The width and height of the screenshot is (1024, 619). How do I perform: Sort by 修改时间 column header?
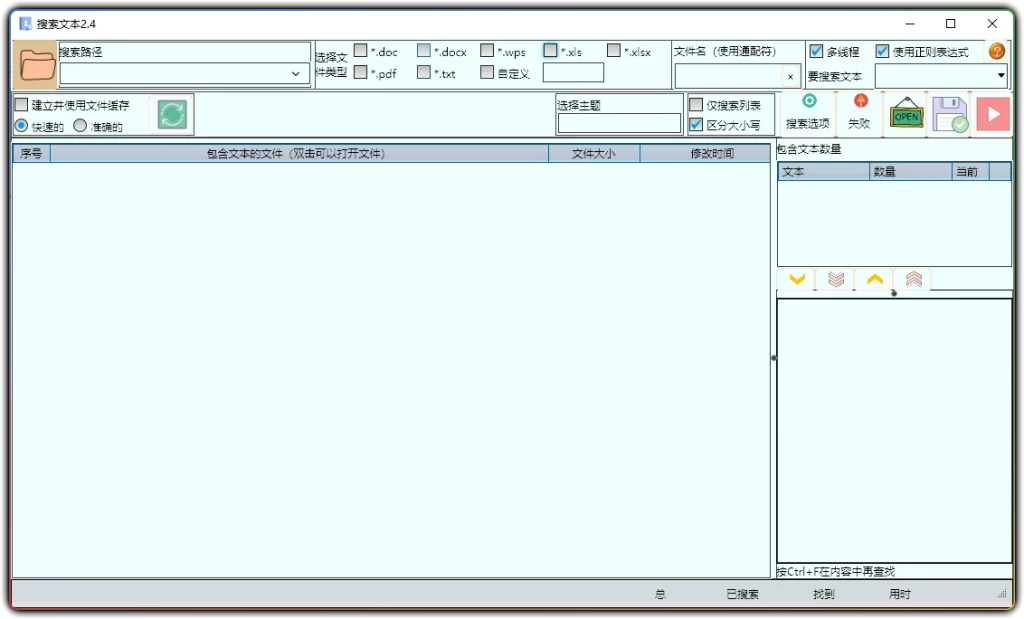point(705,153)
